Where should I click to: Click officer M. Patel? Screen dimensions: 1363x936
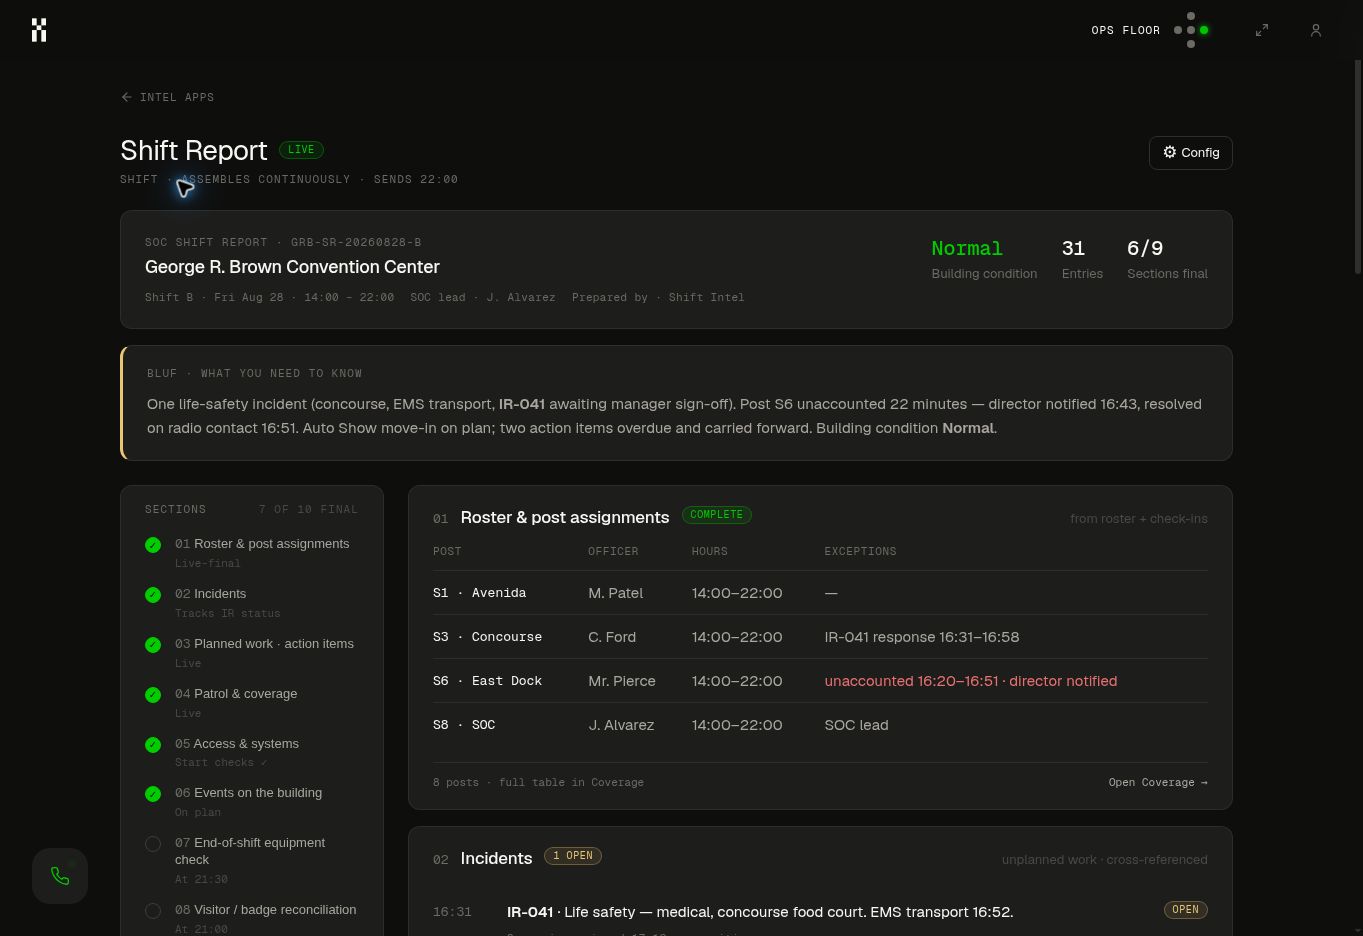[x=615, y=593]
